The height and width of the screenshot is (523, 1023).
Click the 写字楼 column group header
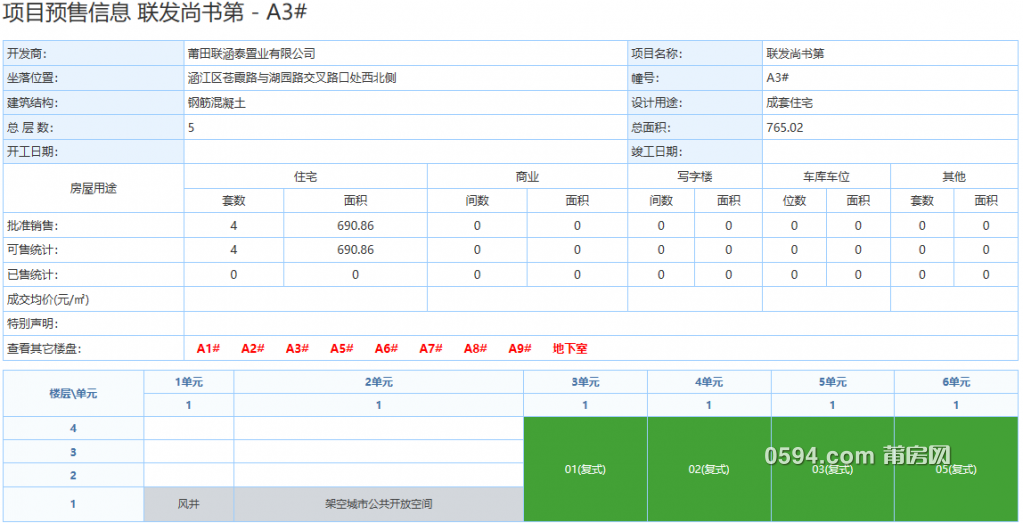[x=695, y=177]
